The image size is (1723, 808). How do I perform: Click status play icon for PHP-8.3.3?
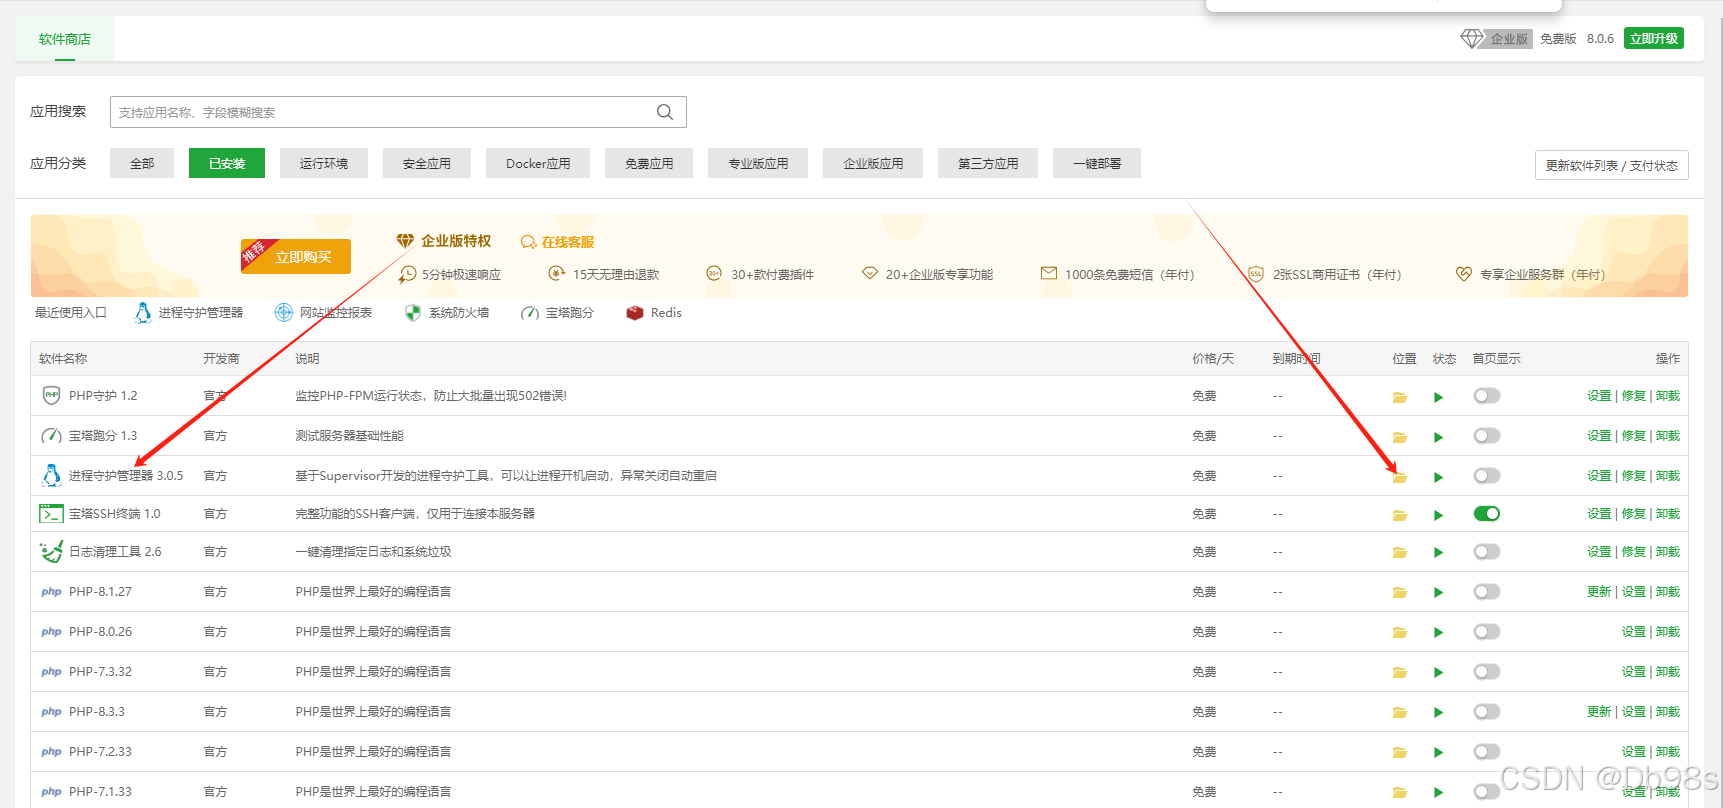coord(1438,712)
